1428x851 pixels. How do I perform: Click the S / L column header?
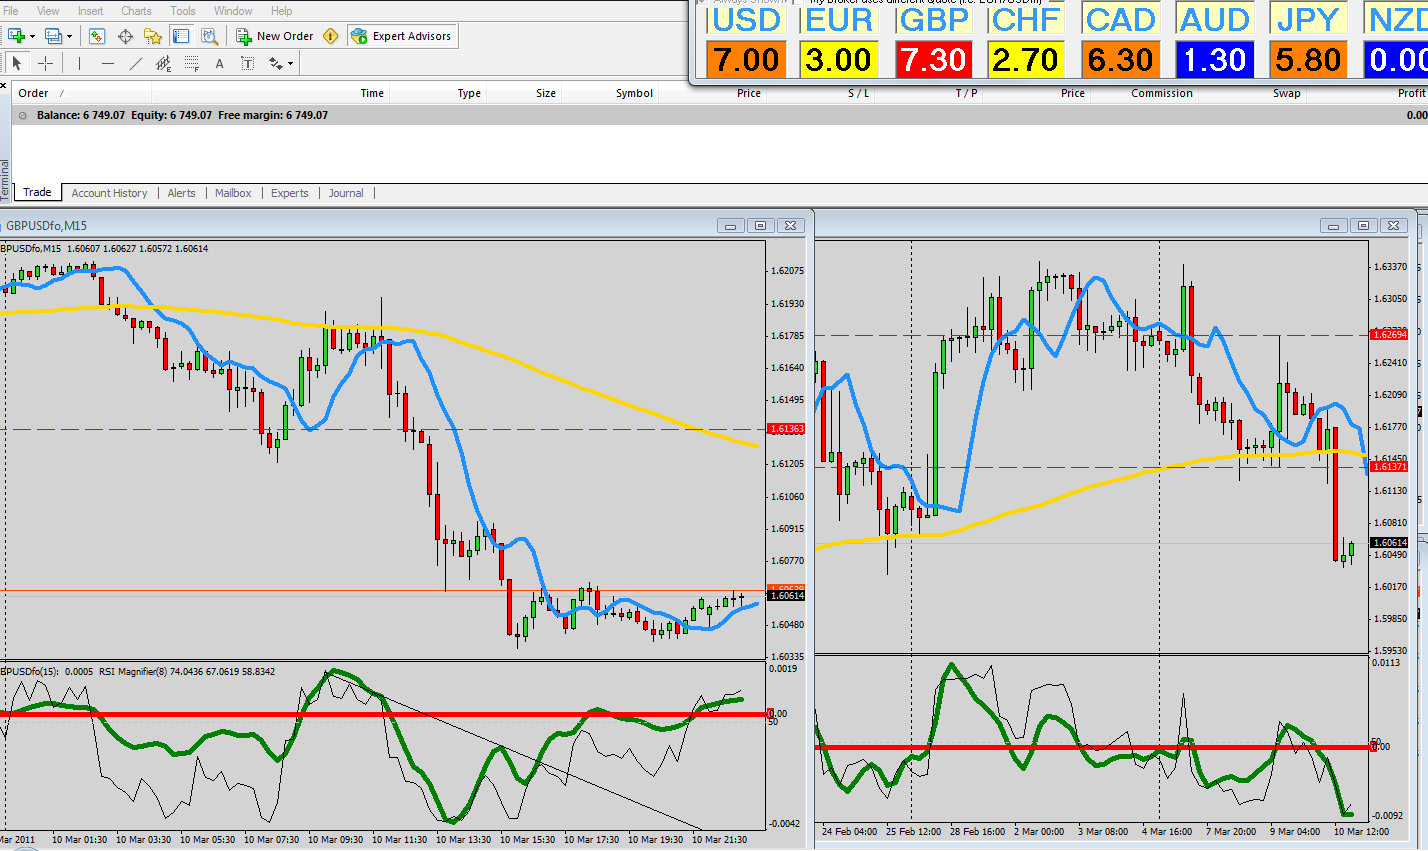858,93
